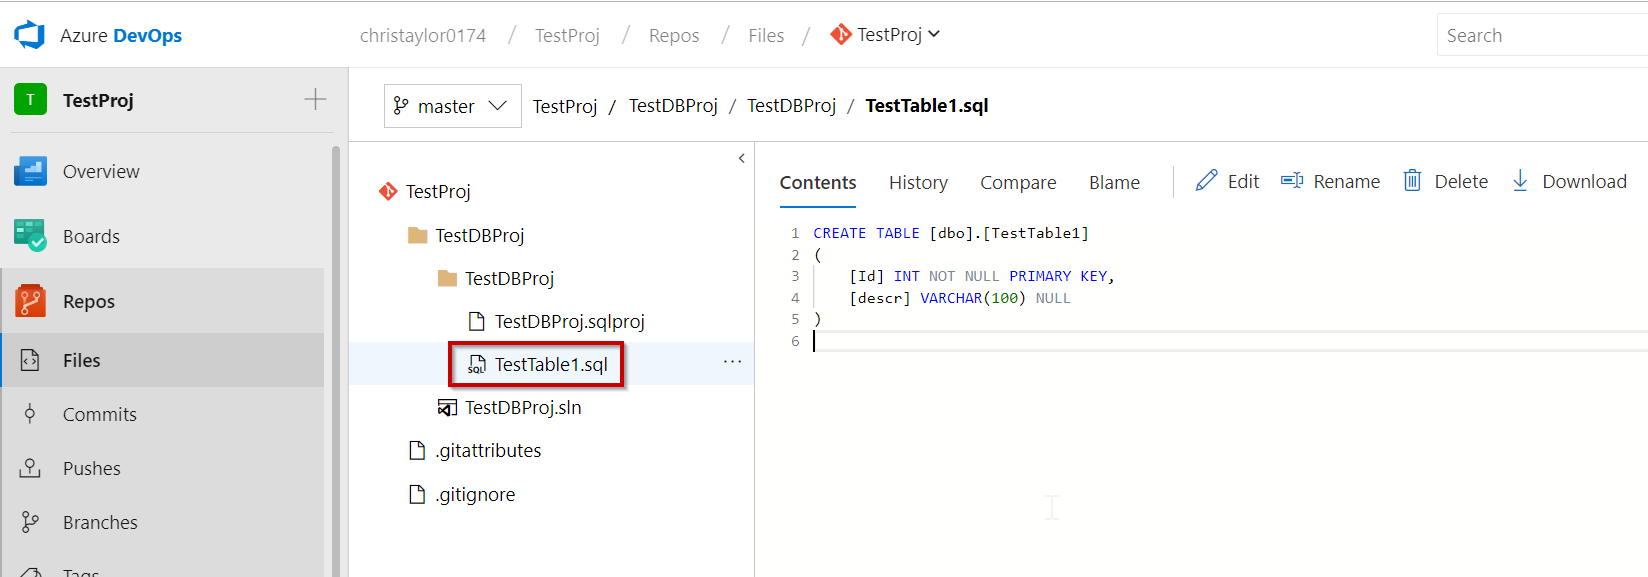The image size is (1648, 577).
Task: Click the Search input field
Action: [1540, 35]
